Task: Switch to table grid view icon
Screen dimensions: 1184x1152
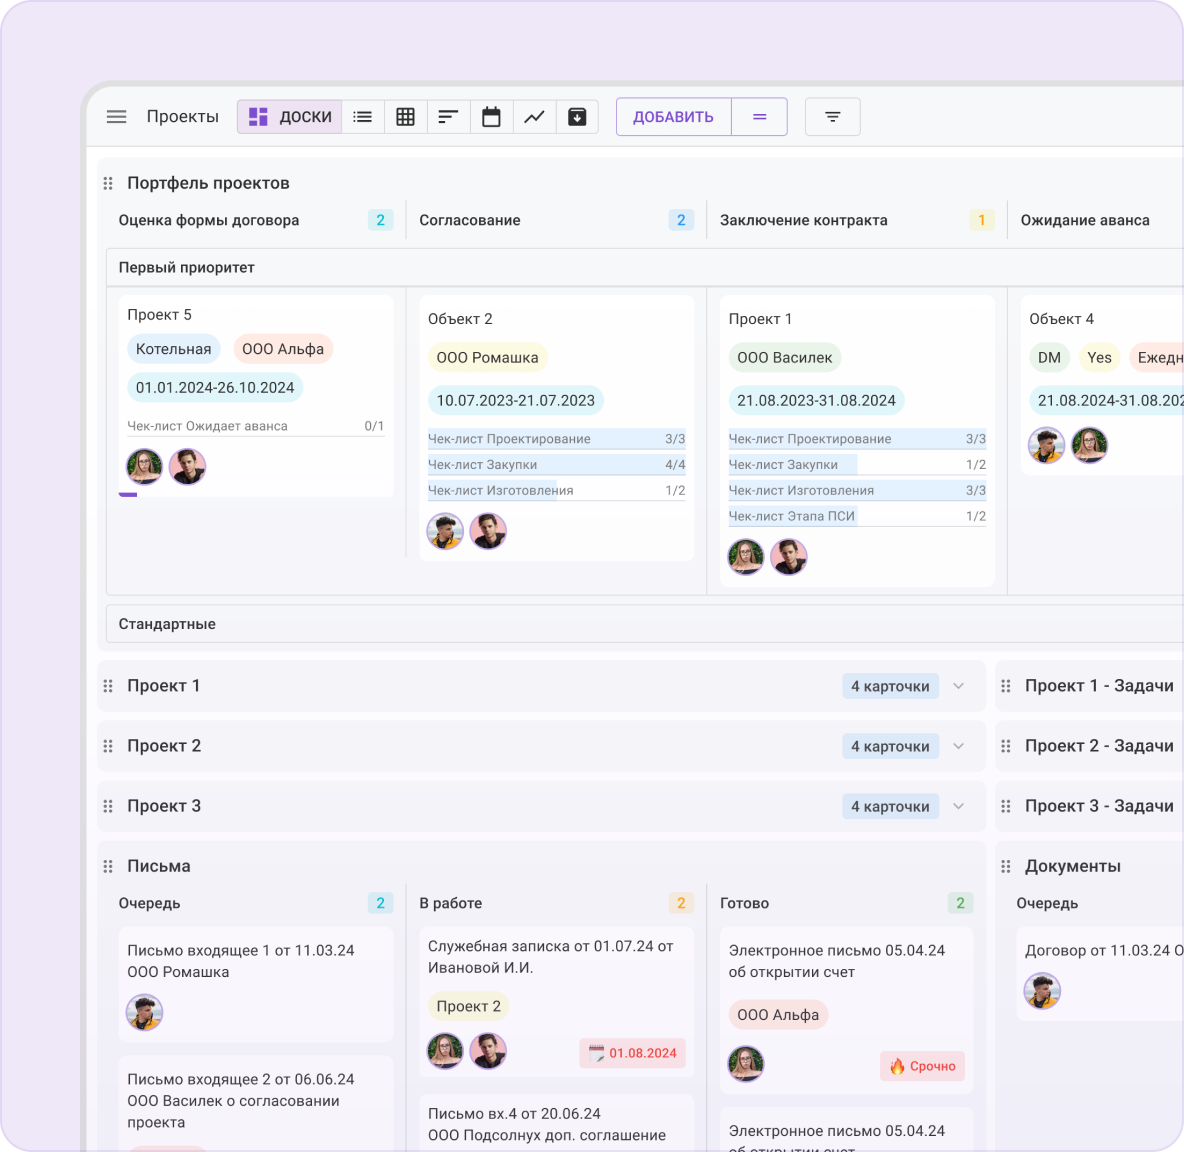Action: [405, 117]
